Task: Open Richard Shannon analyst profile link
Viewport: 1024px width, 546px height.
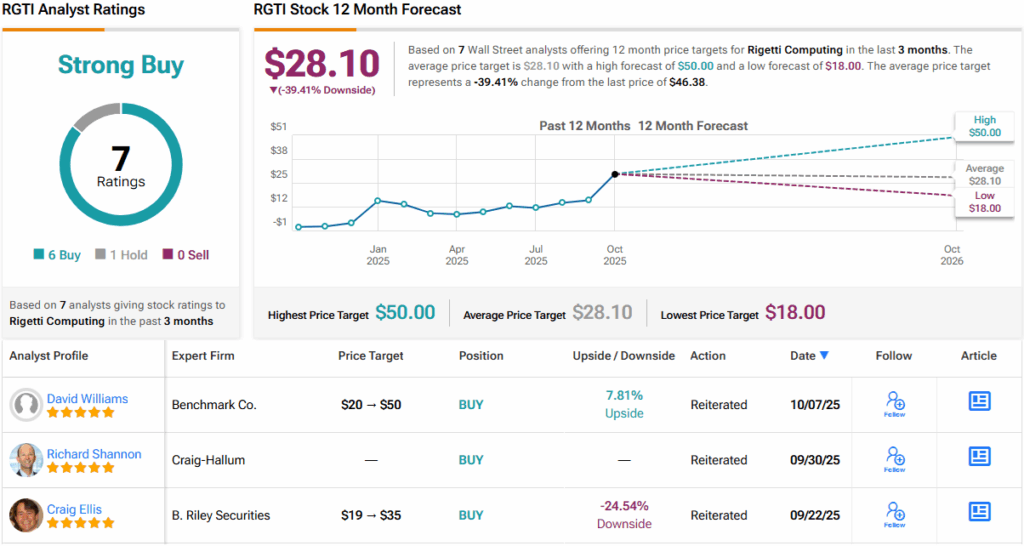Action: [94, 453]
